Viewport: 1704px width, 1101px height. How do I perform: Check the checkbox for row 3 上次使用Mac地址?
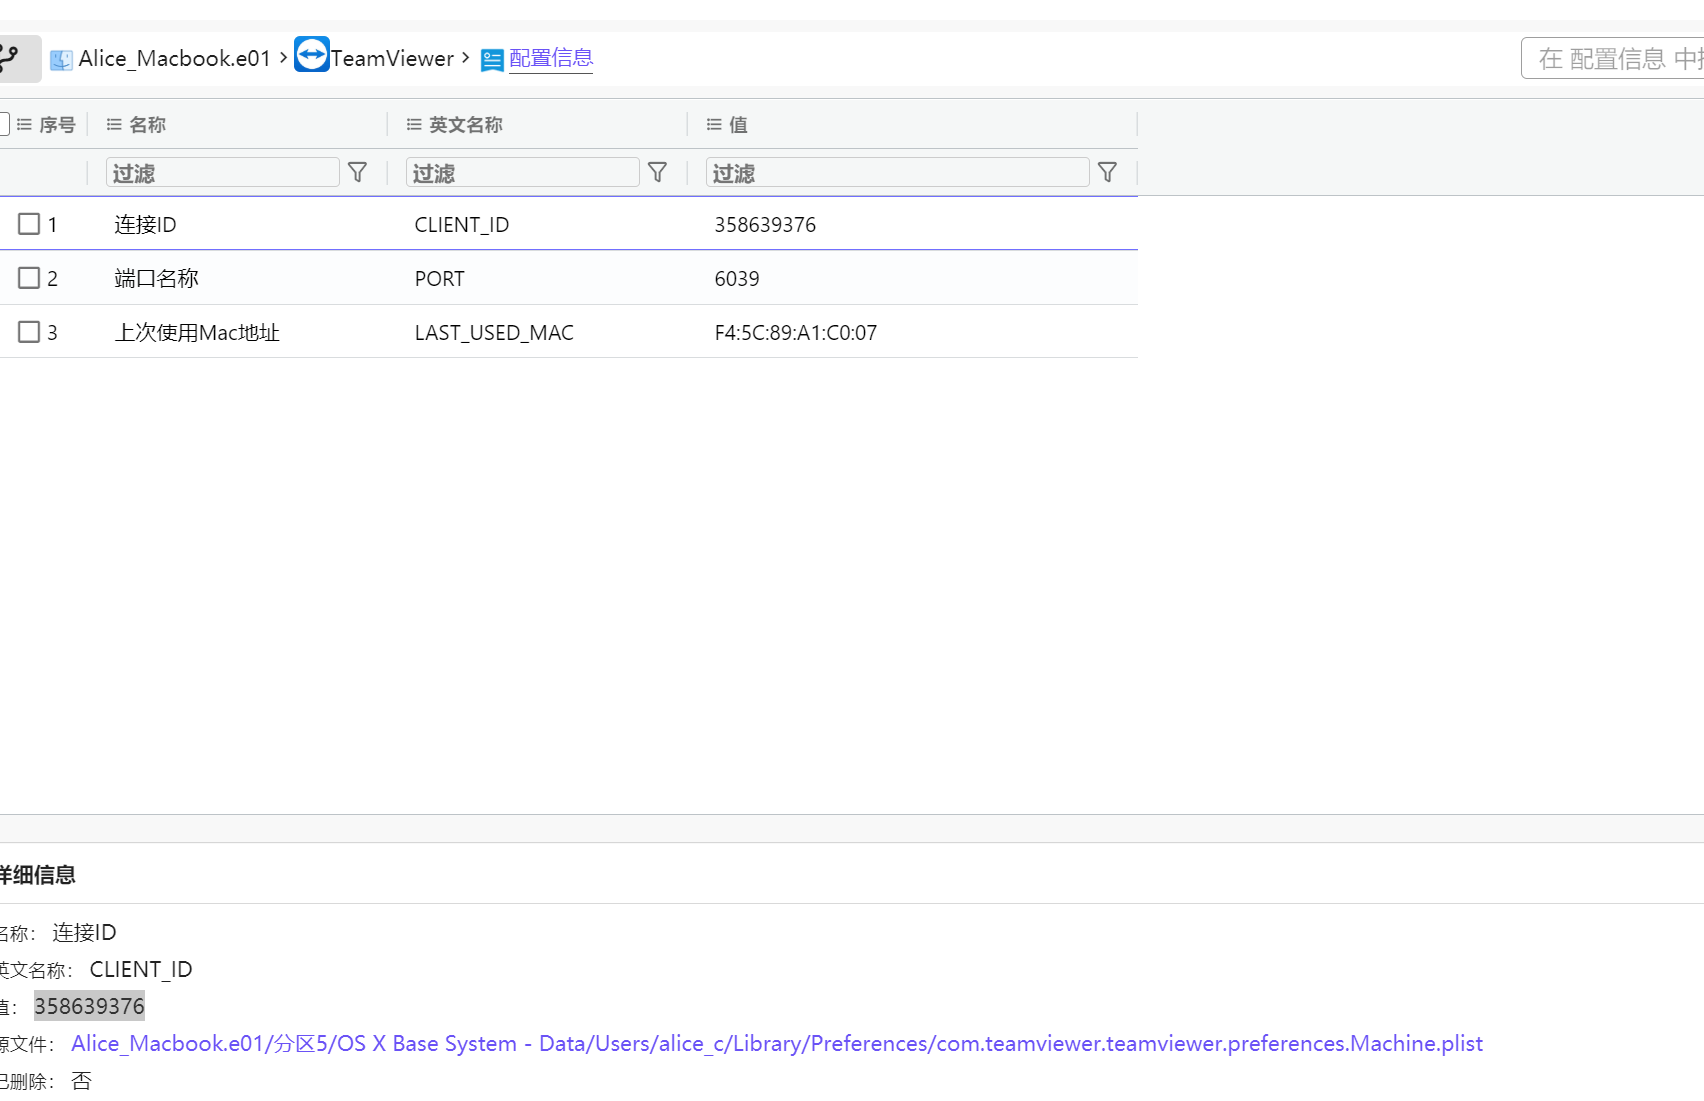point(29,331)
